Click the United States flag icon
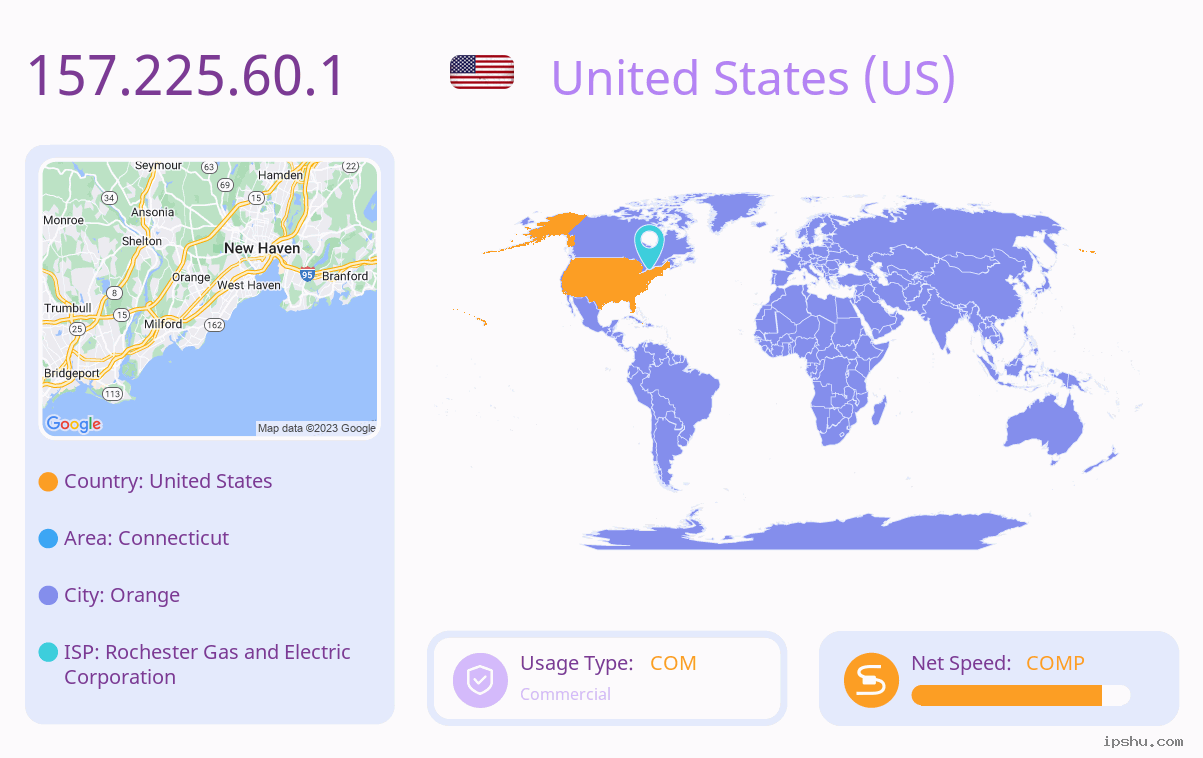 coord(482,72)
